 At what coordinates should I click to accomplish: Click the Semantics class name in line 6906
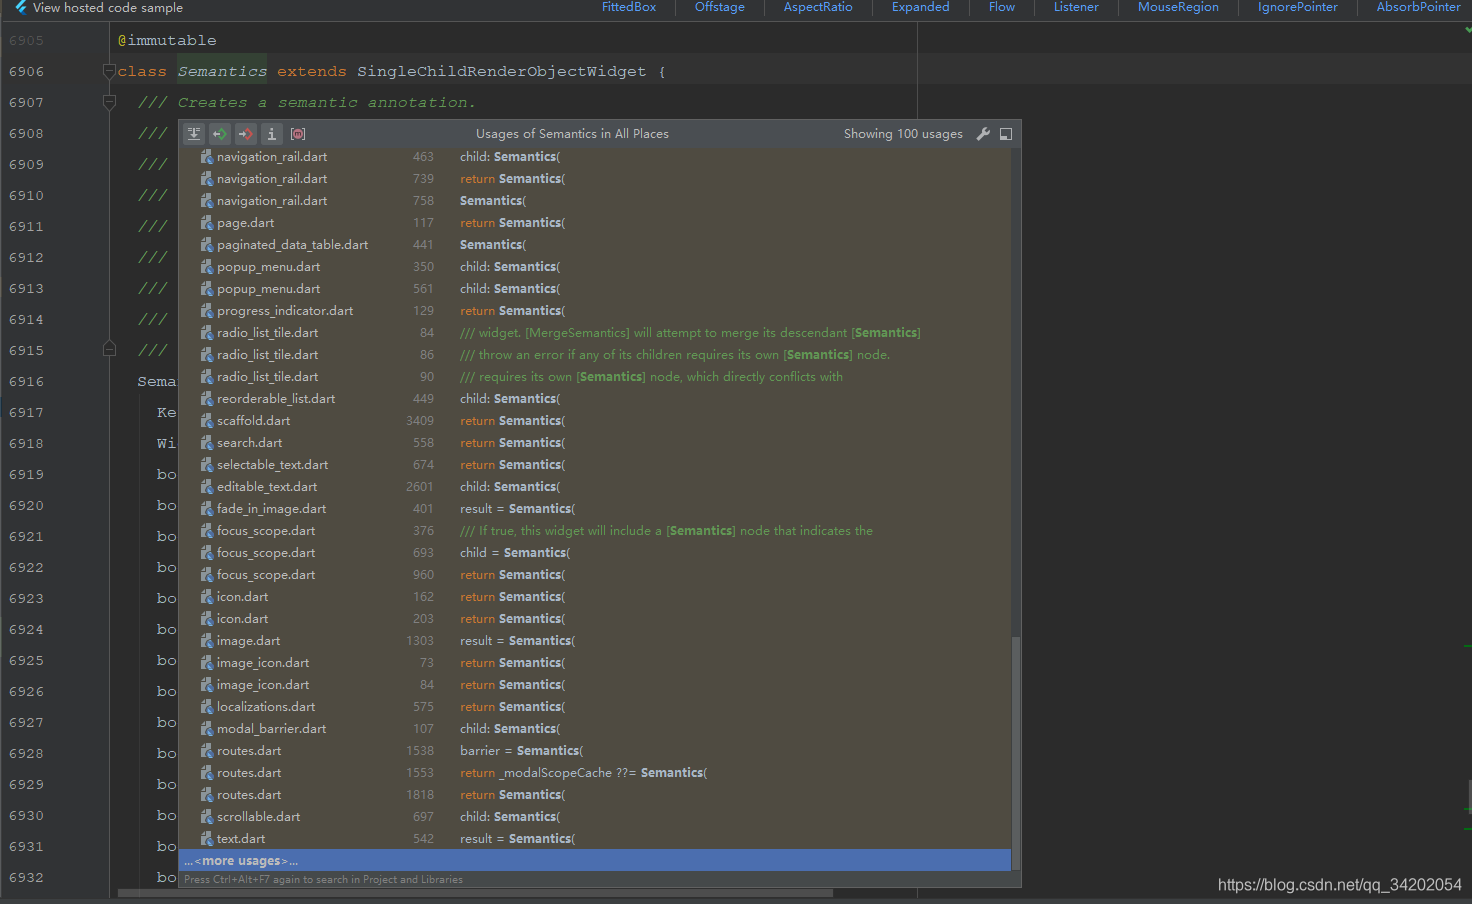pyautogui.click(x=222, y=71)
